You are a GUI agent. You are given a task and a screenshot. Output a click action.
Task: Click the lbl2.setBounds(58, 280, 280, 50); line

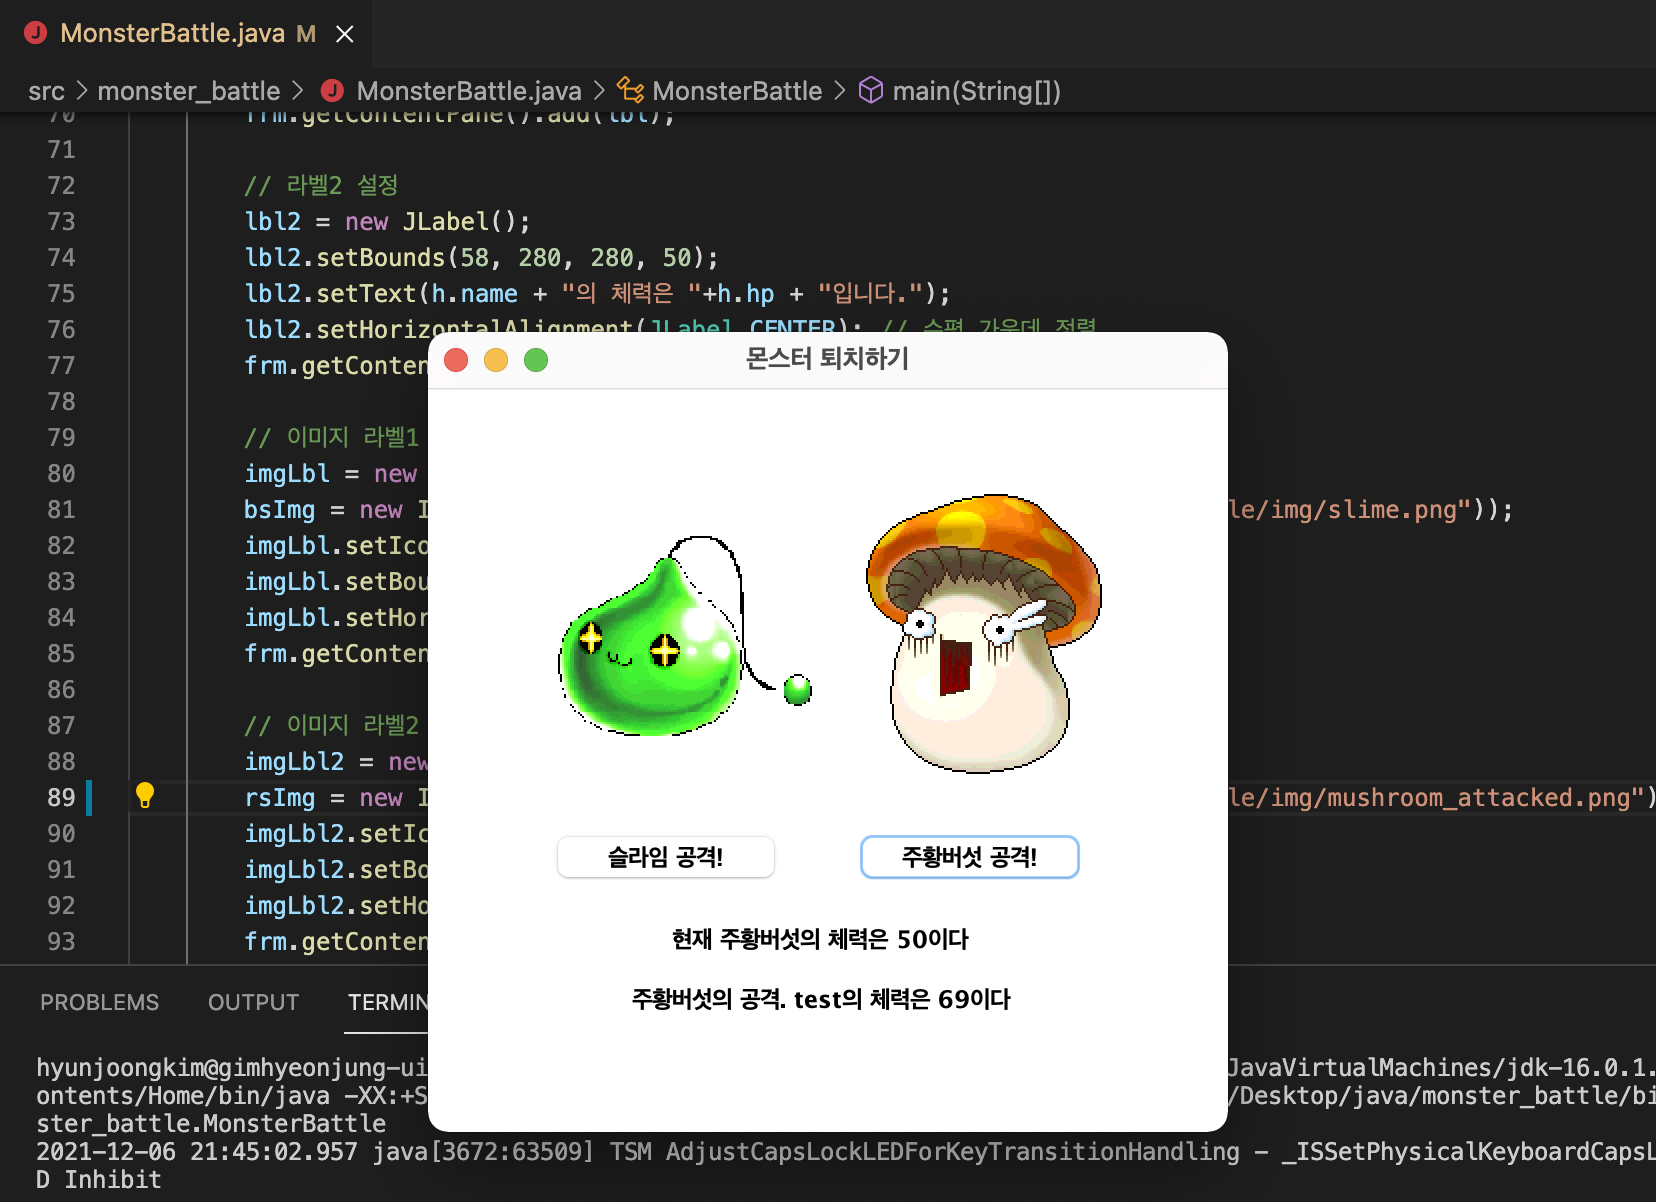481,257
